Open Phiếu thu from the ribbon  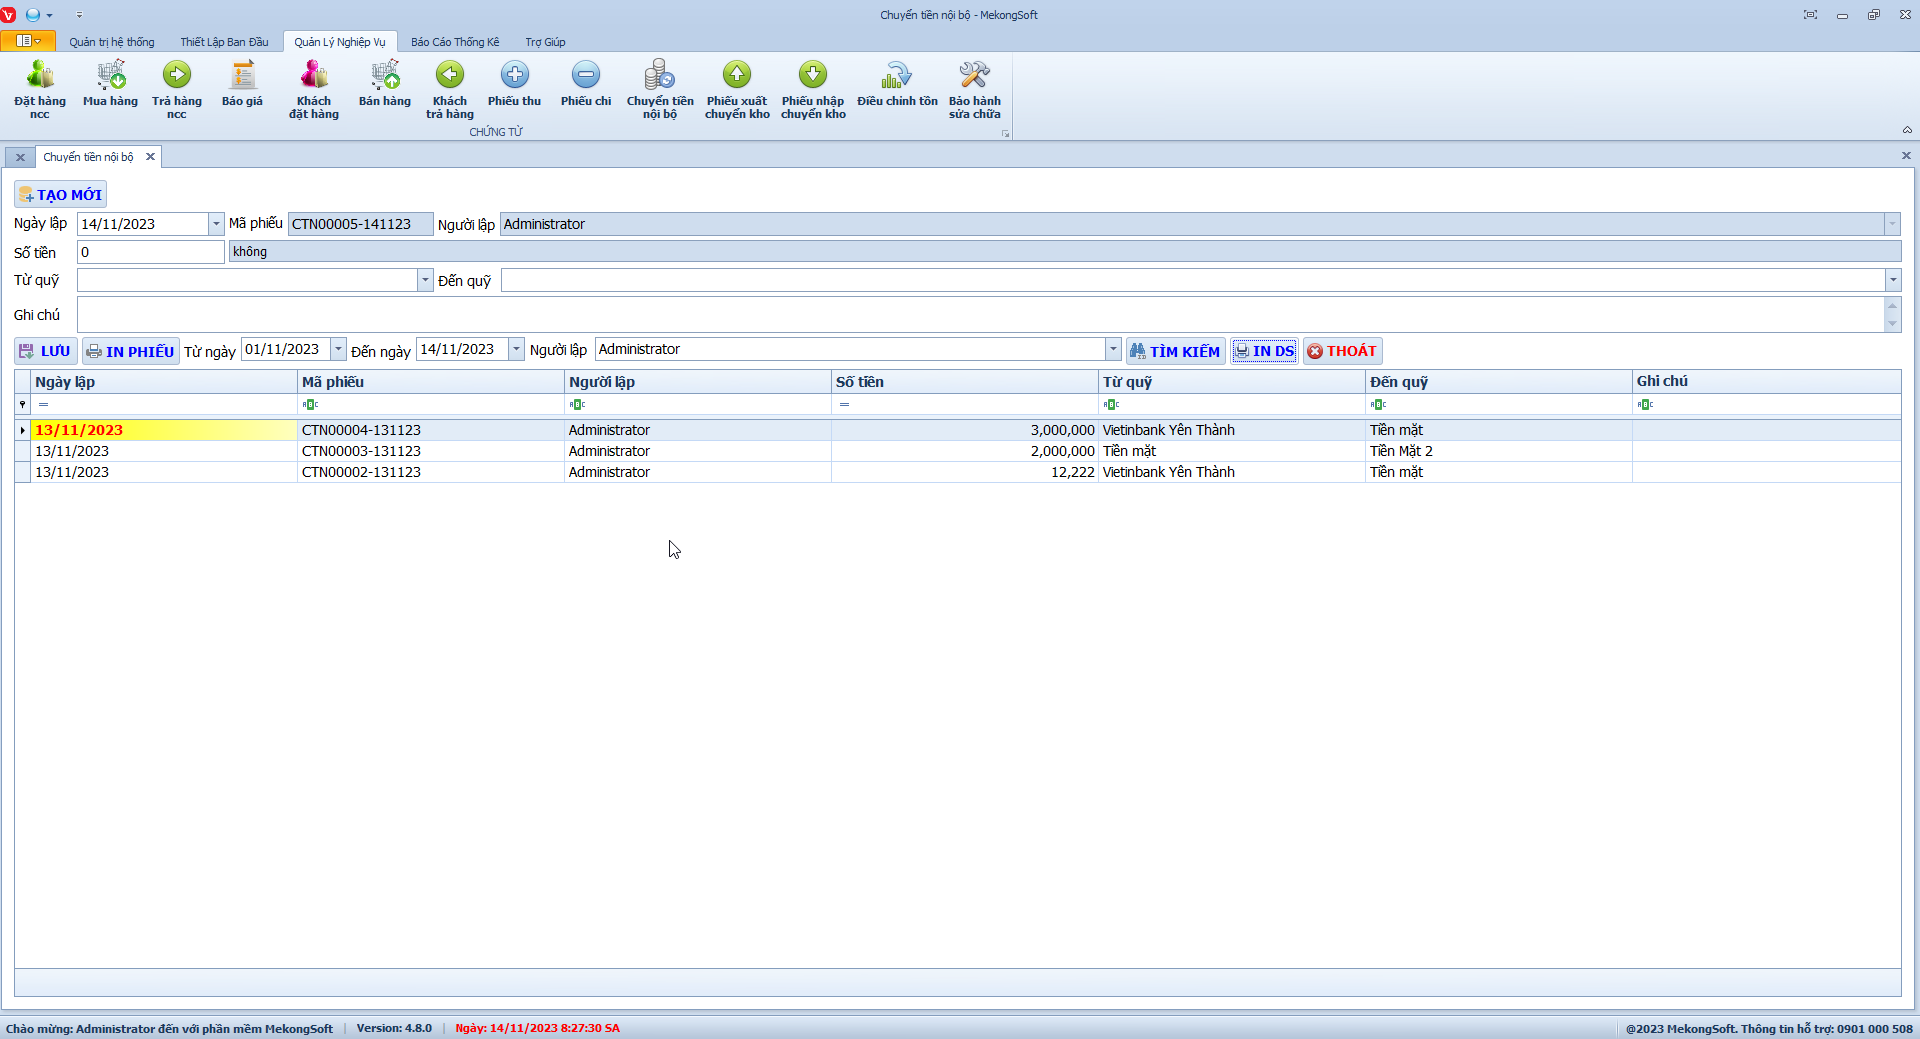tap(514, 84)
